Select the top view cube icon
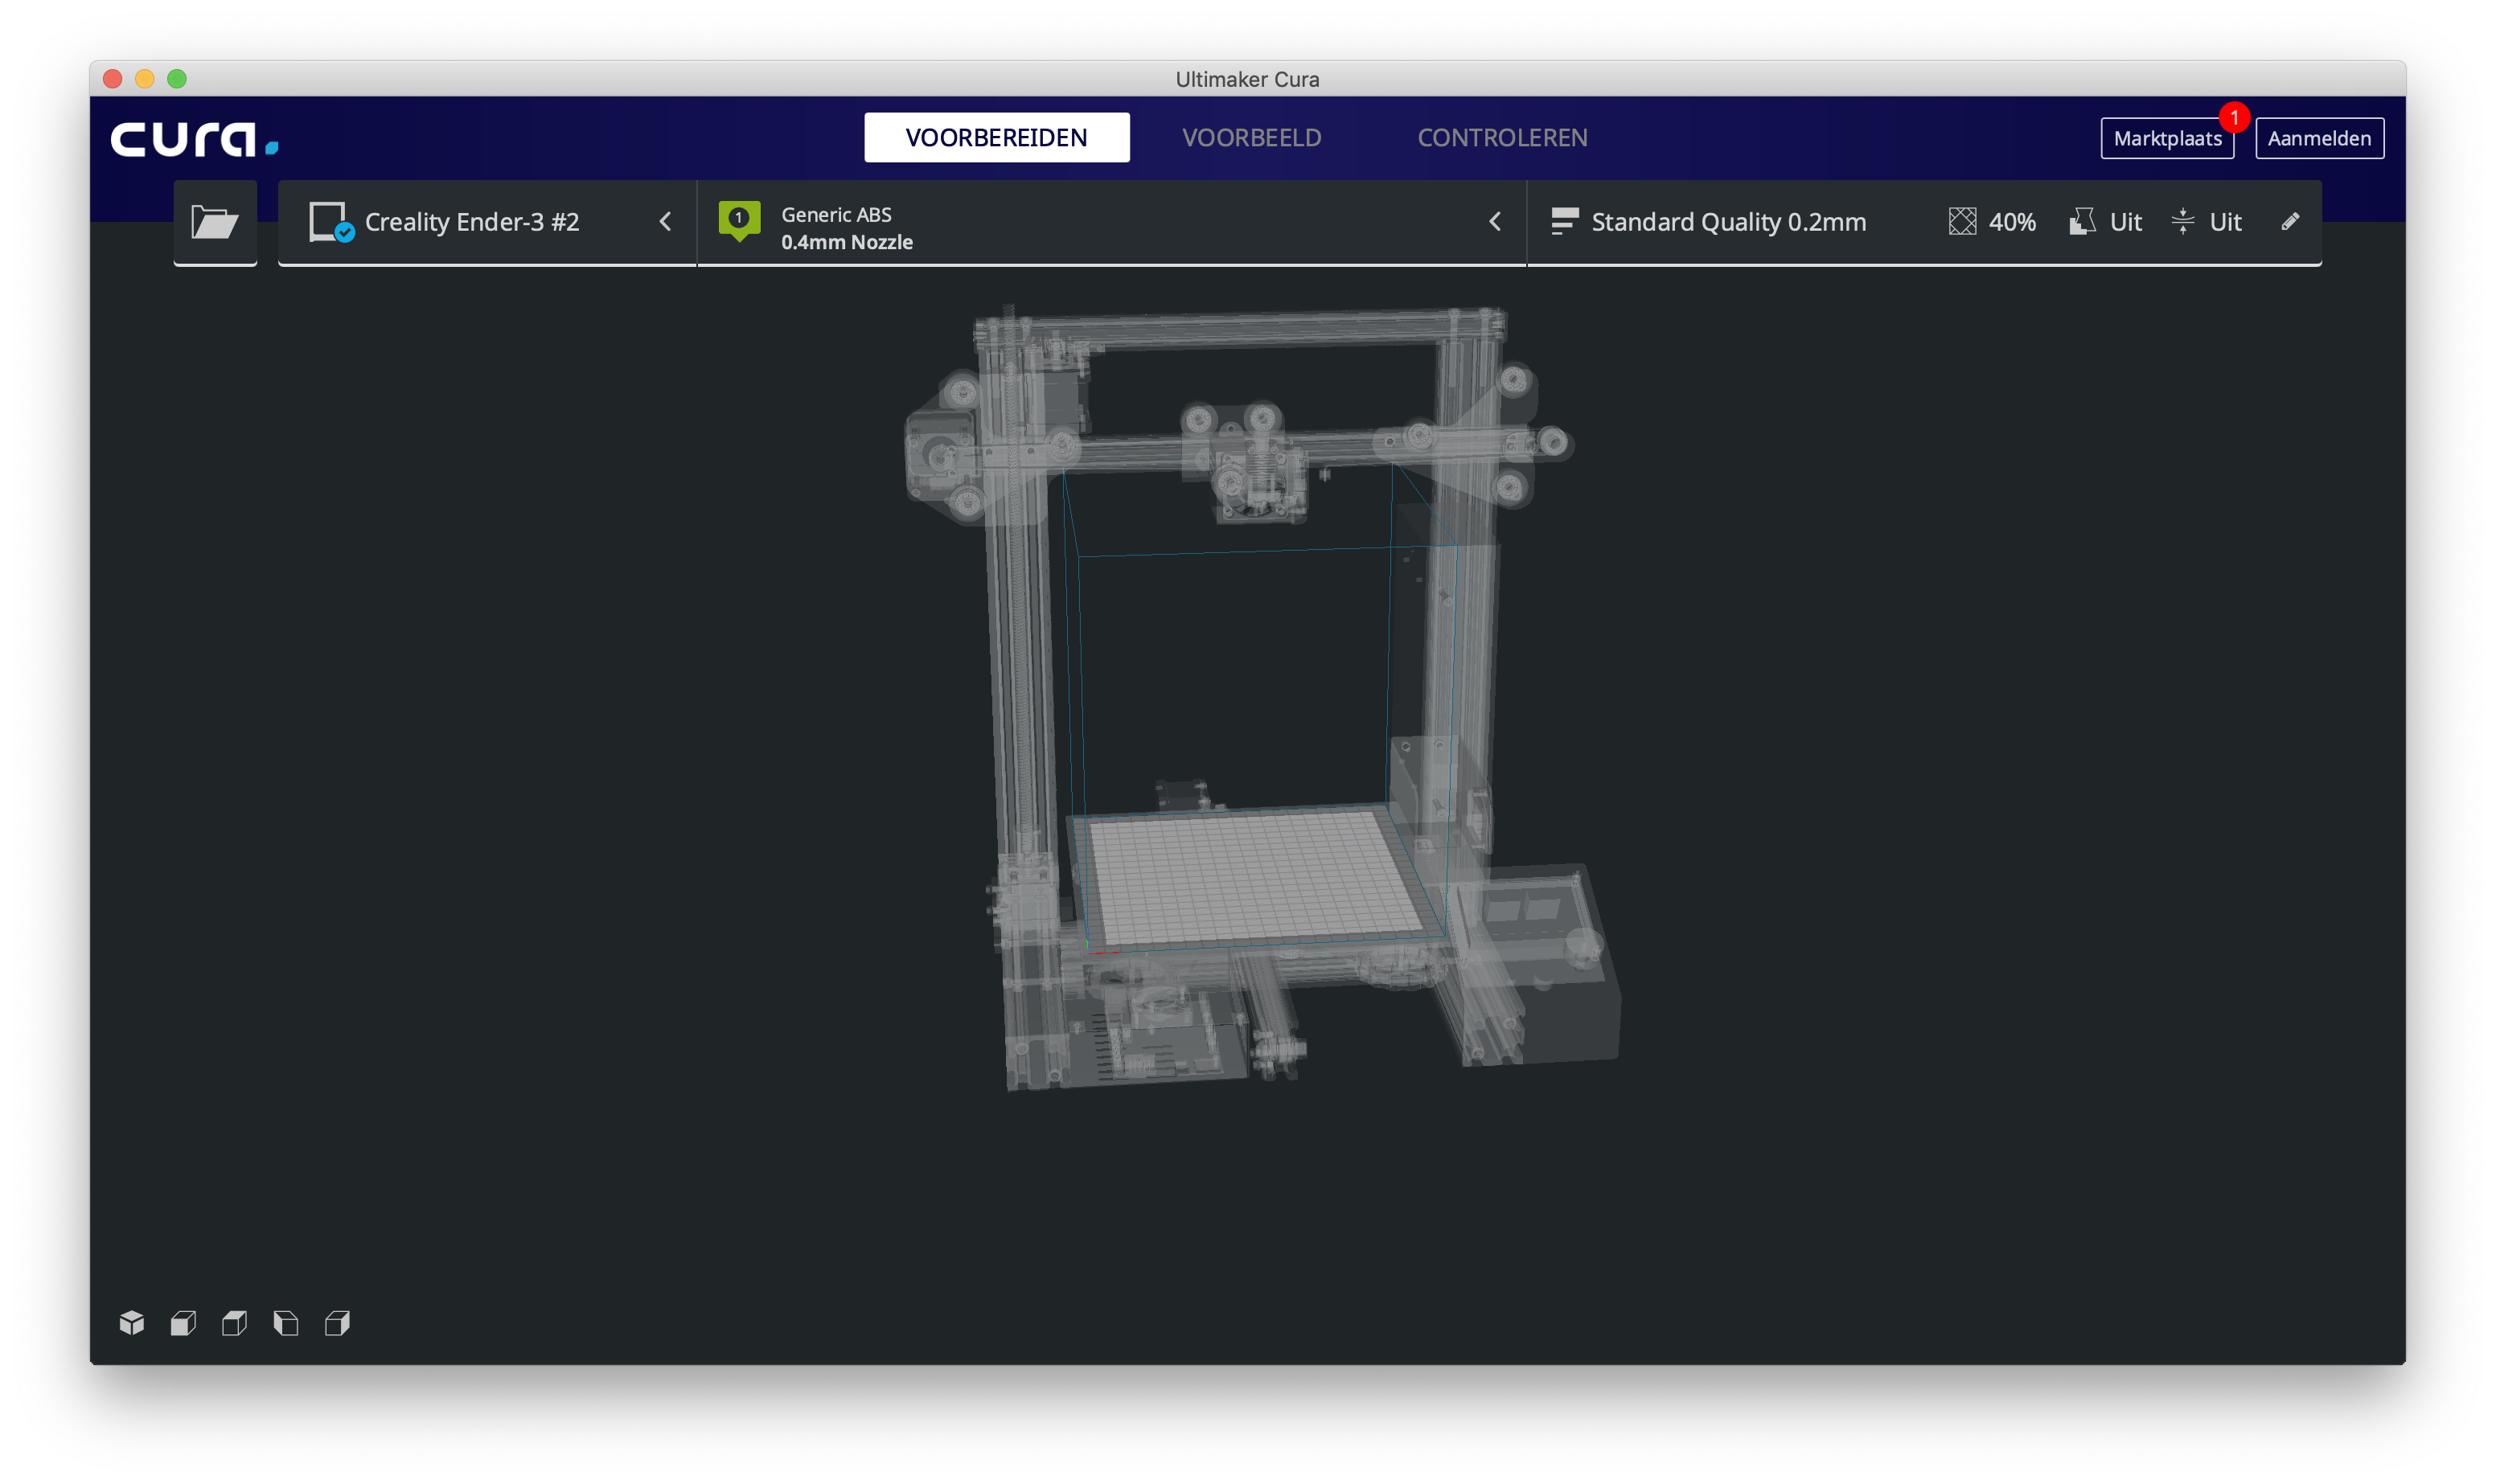2496x1484 pixels. (x=234, y=1323)
